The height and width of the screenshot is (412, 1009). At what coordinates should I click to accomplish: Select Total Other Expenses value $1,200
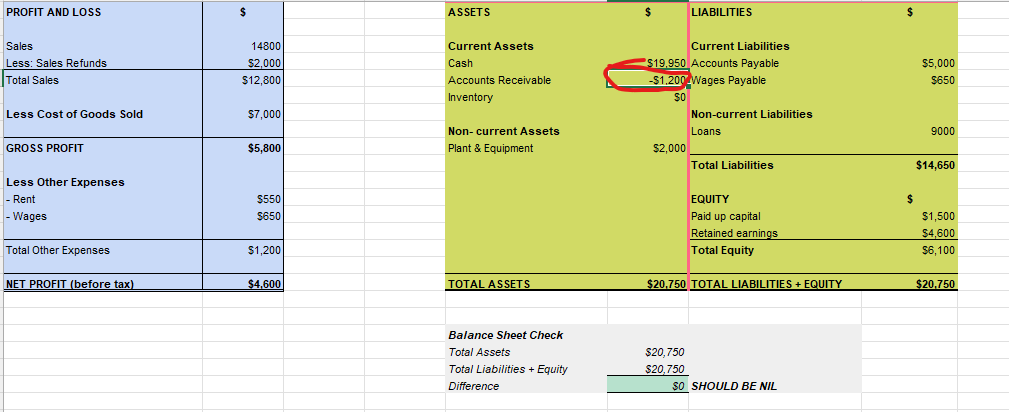pyautogui.click(x=264, y=250)
